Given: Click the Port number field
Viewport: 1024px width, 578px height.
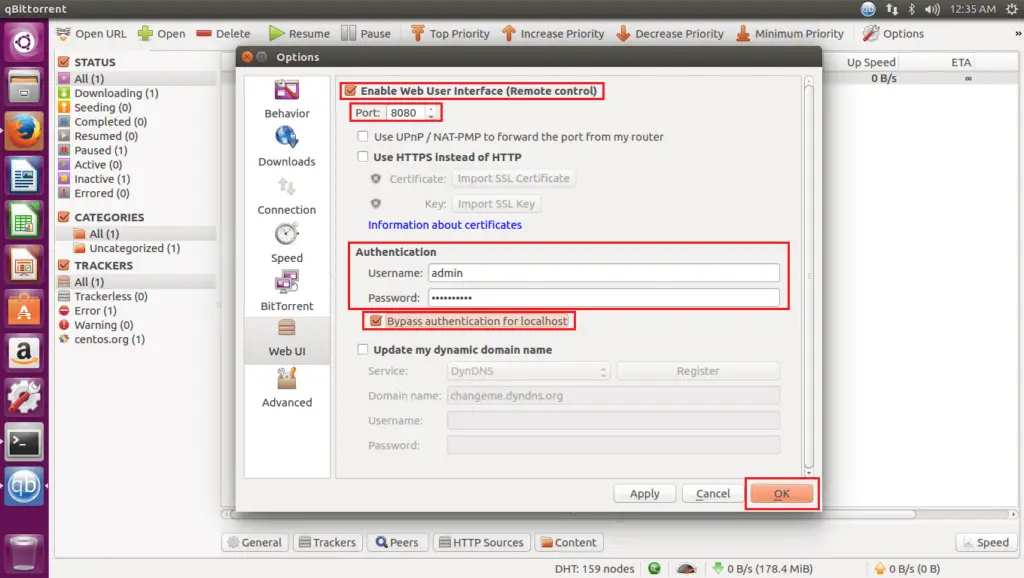Looking at the screenshot, I should tap(406, 112).
